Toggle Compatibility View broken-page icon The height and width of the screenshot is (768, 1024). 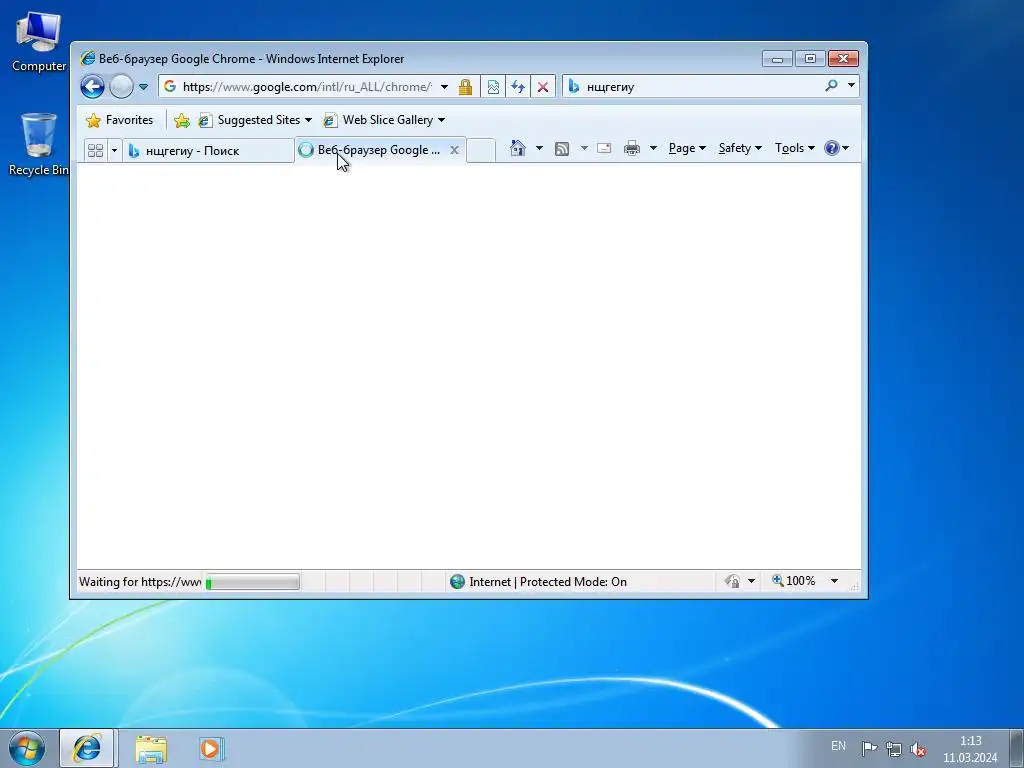tap(493, 86)
